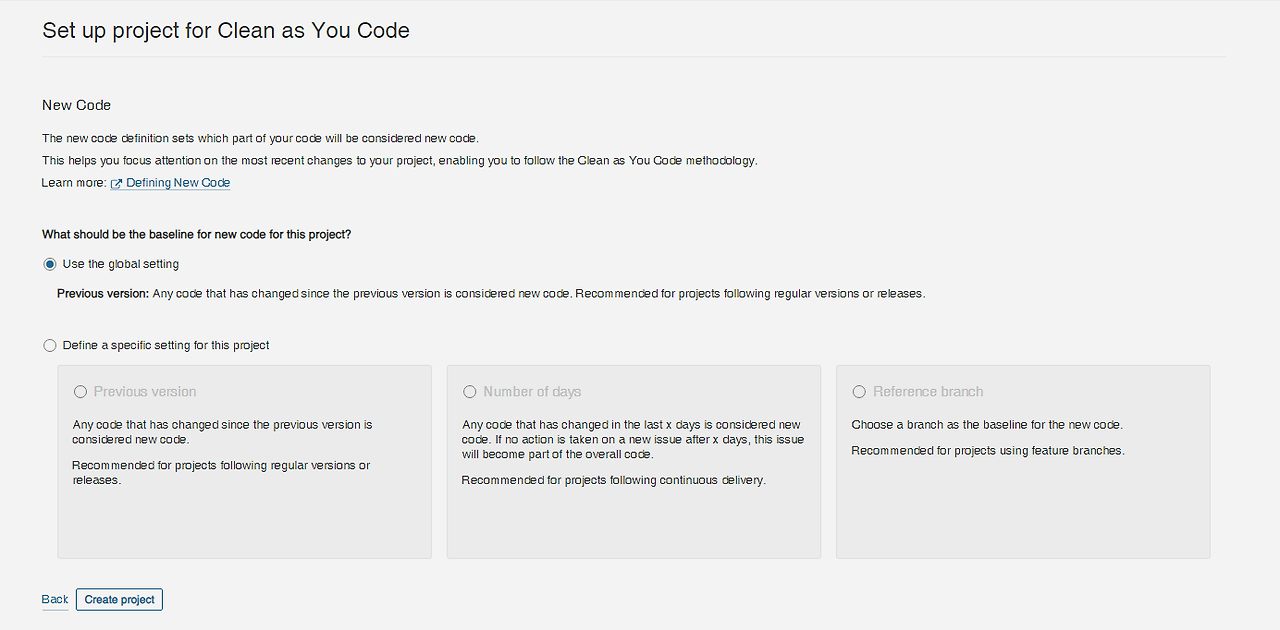1280x630 pixels.
Task: Select the Use the global setting radio button
Action: click(x=50, y=264)
